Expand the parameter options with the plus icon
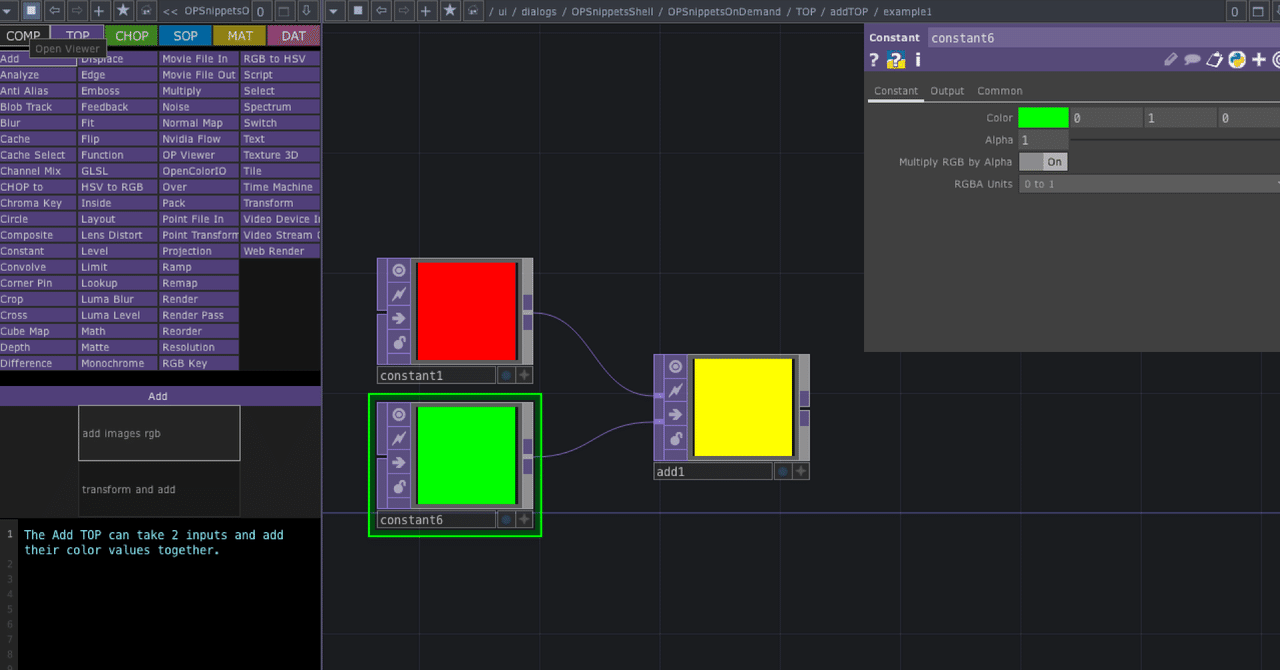This screenshot has height=670, width=1280. (1258, 59)
